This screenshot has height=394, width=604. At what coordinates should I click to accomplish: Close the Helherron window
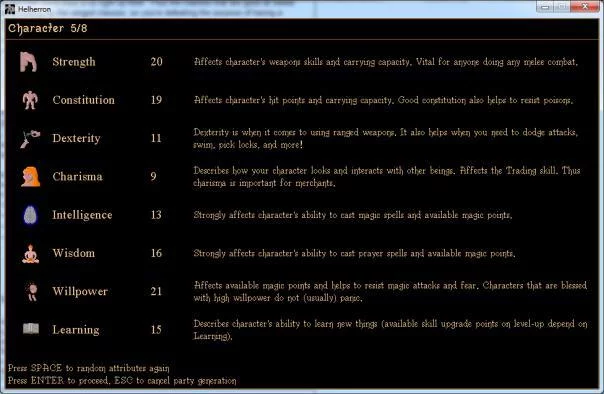pos(584,7)
